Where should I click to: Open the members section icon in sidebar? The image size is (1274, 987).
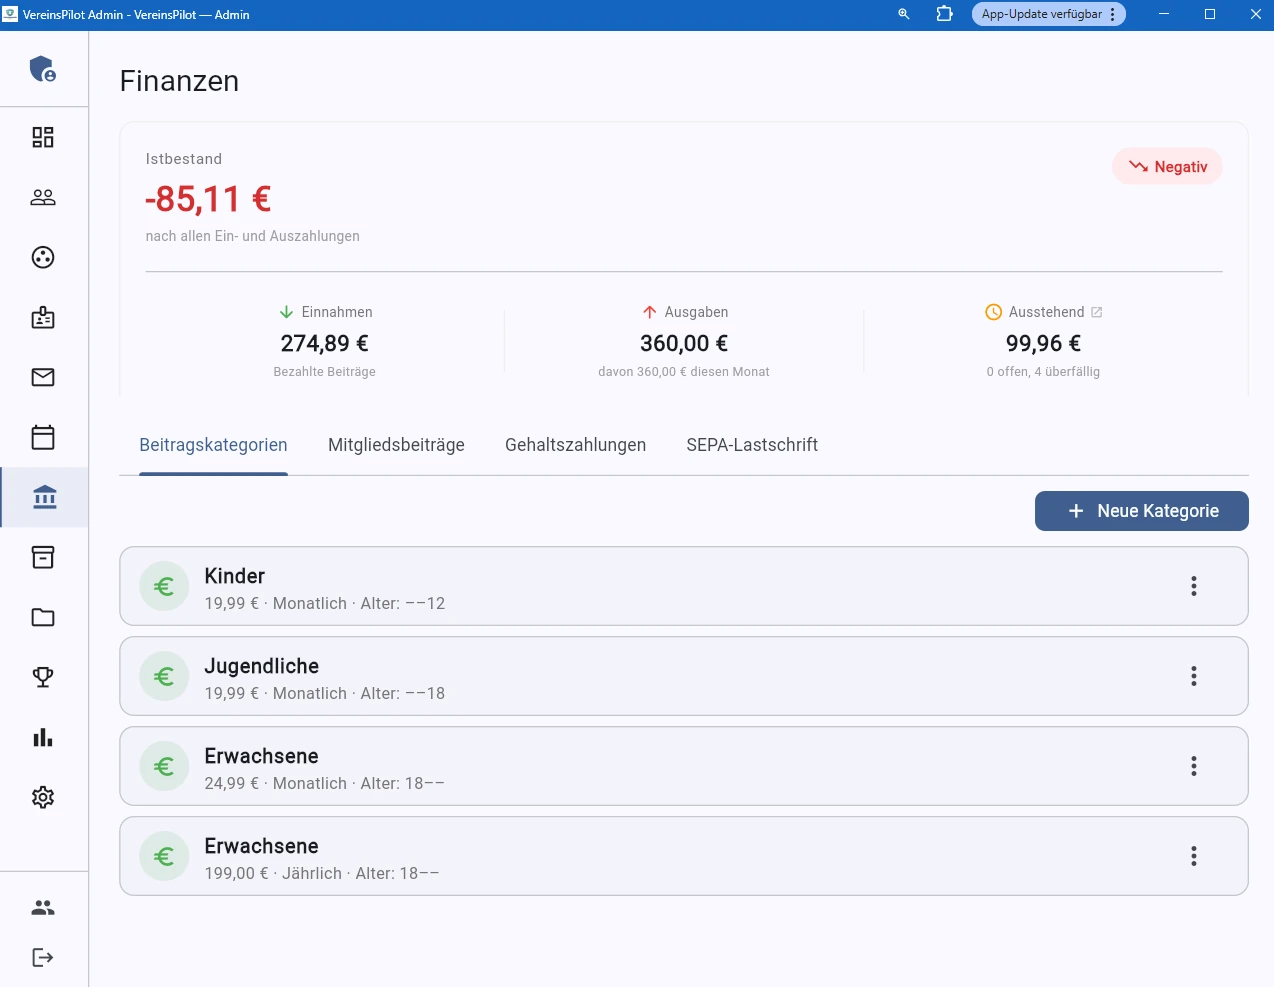coord(43,197)
